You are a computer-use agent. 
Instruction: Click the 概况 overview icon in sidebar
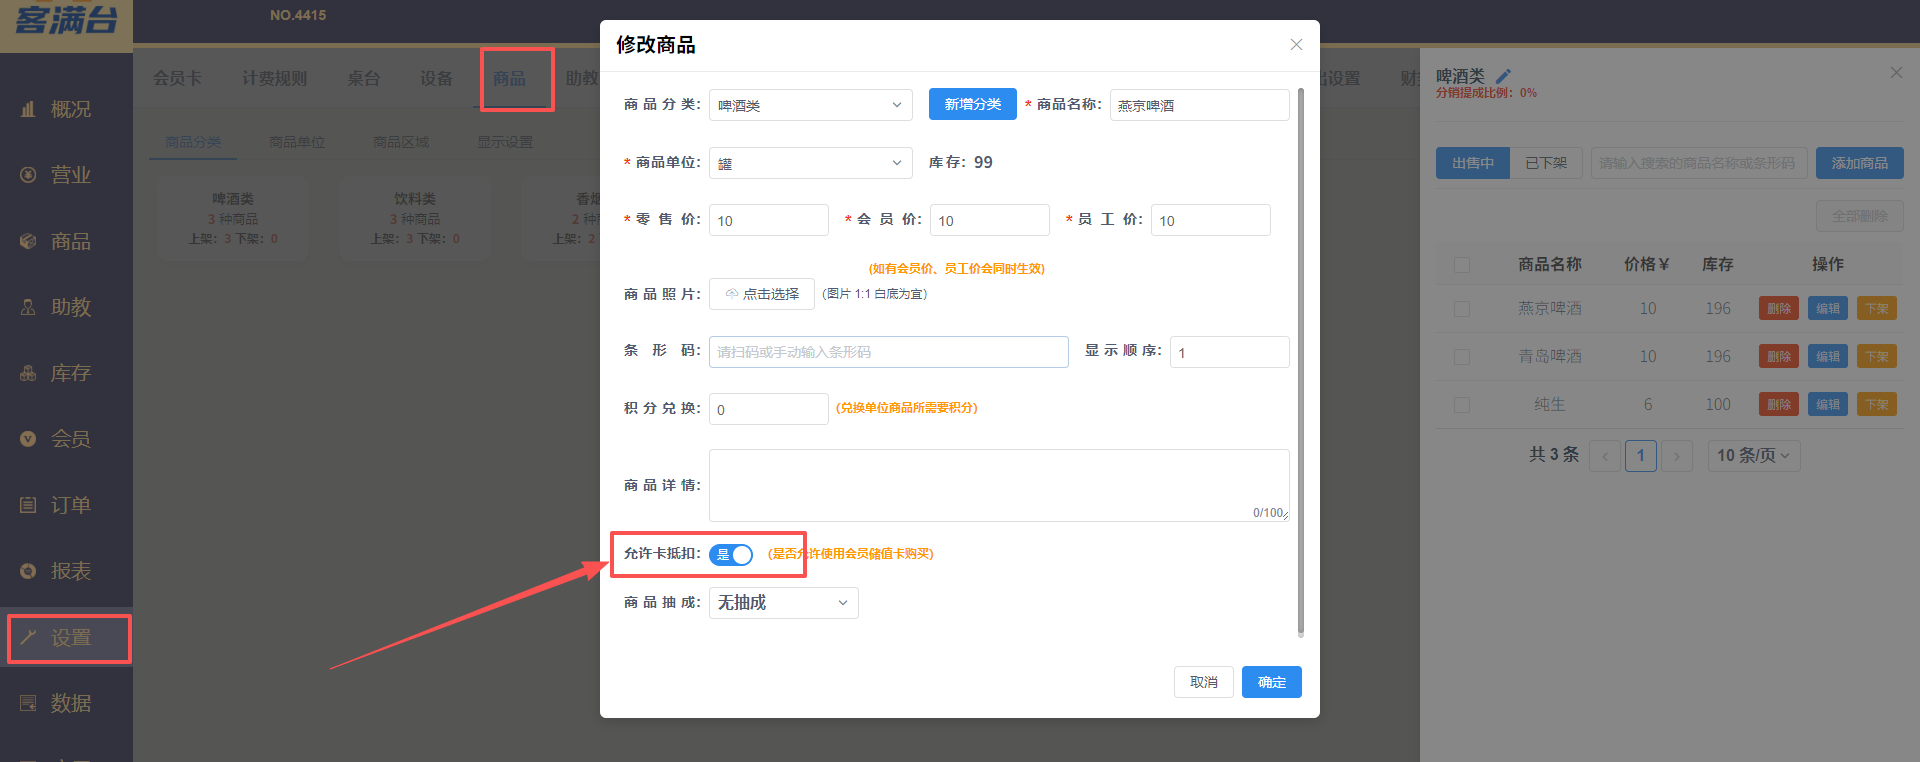click(x=28, y=109)
